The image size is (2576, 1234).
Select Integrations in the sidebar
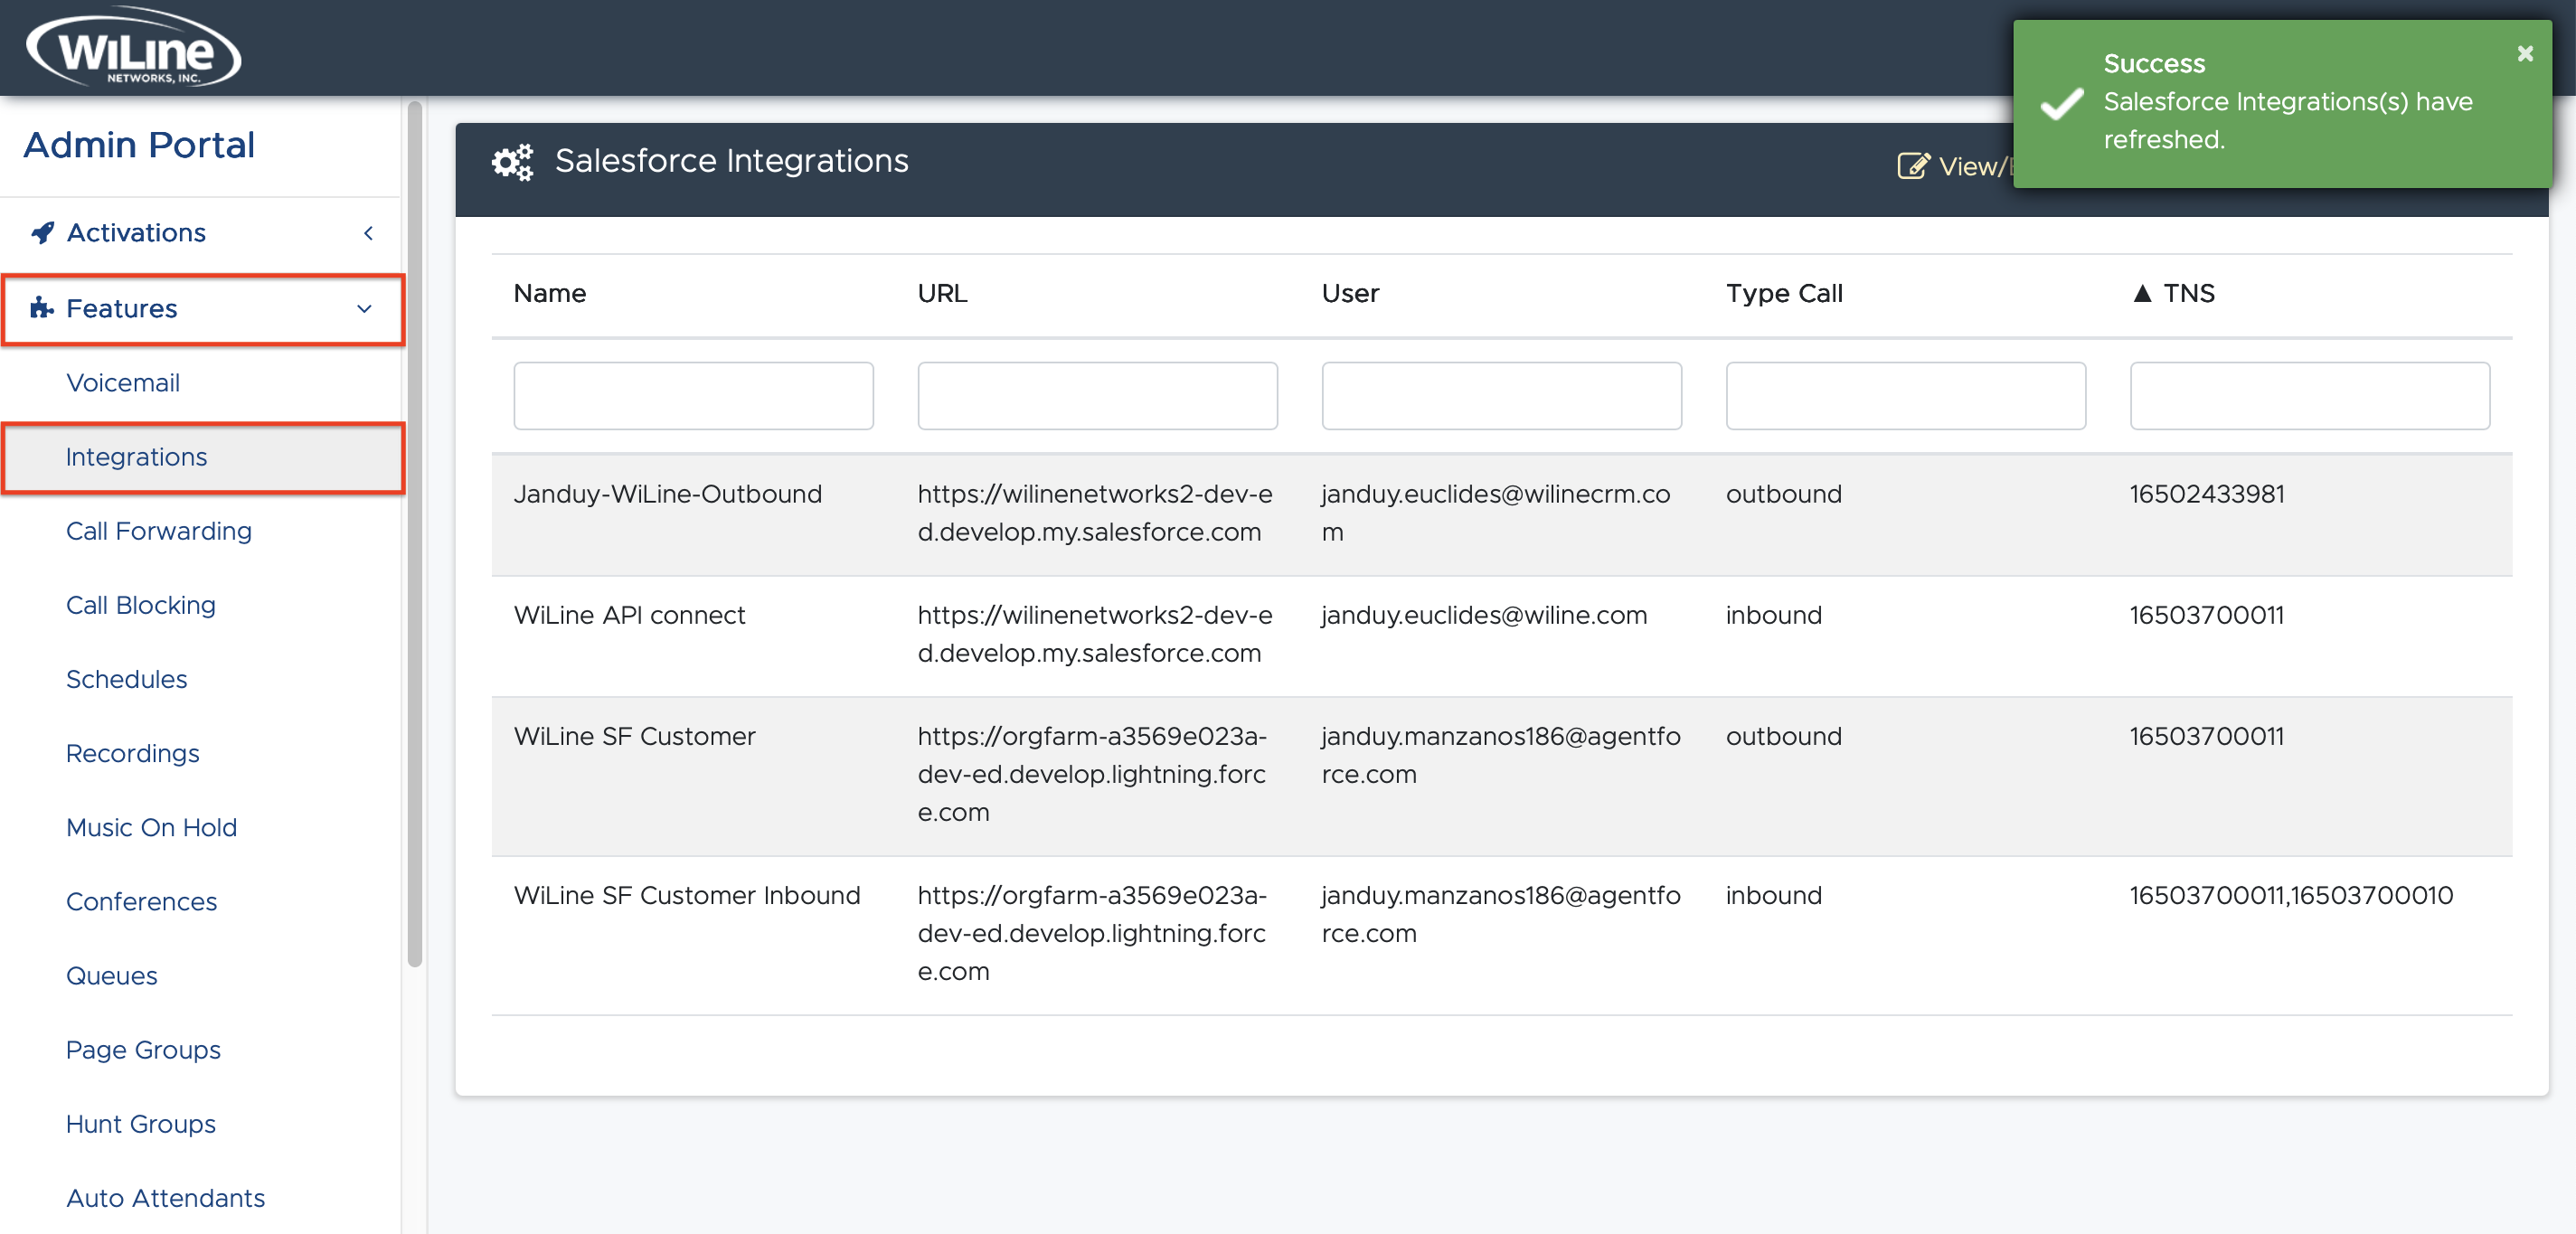click(x=136, y=457)
